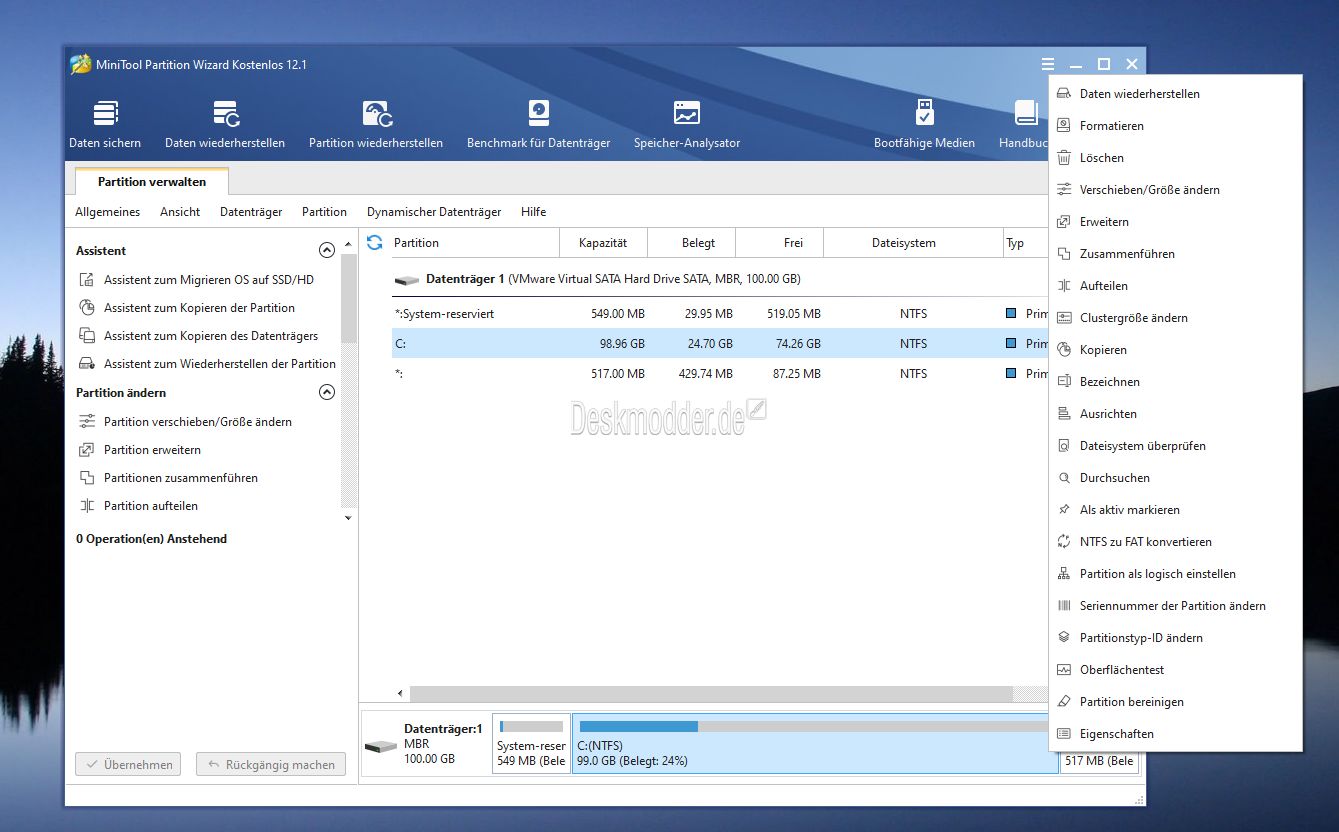Start Assistent zum Migrieren OS auf SSD/HD
1339x832 pixels.
(x=197, y=280)
